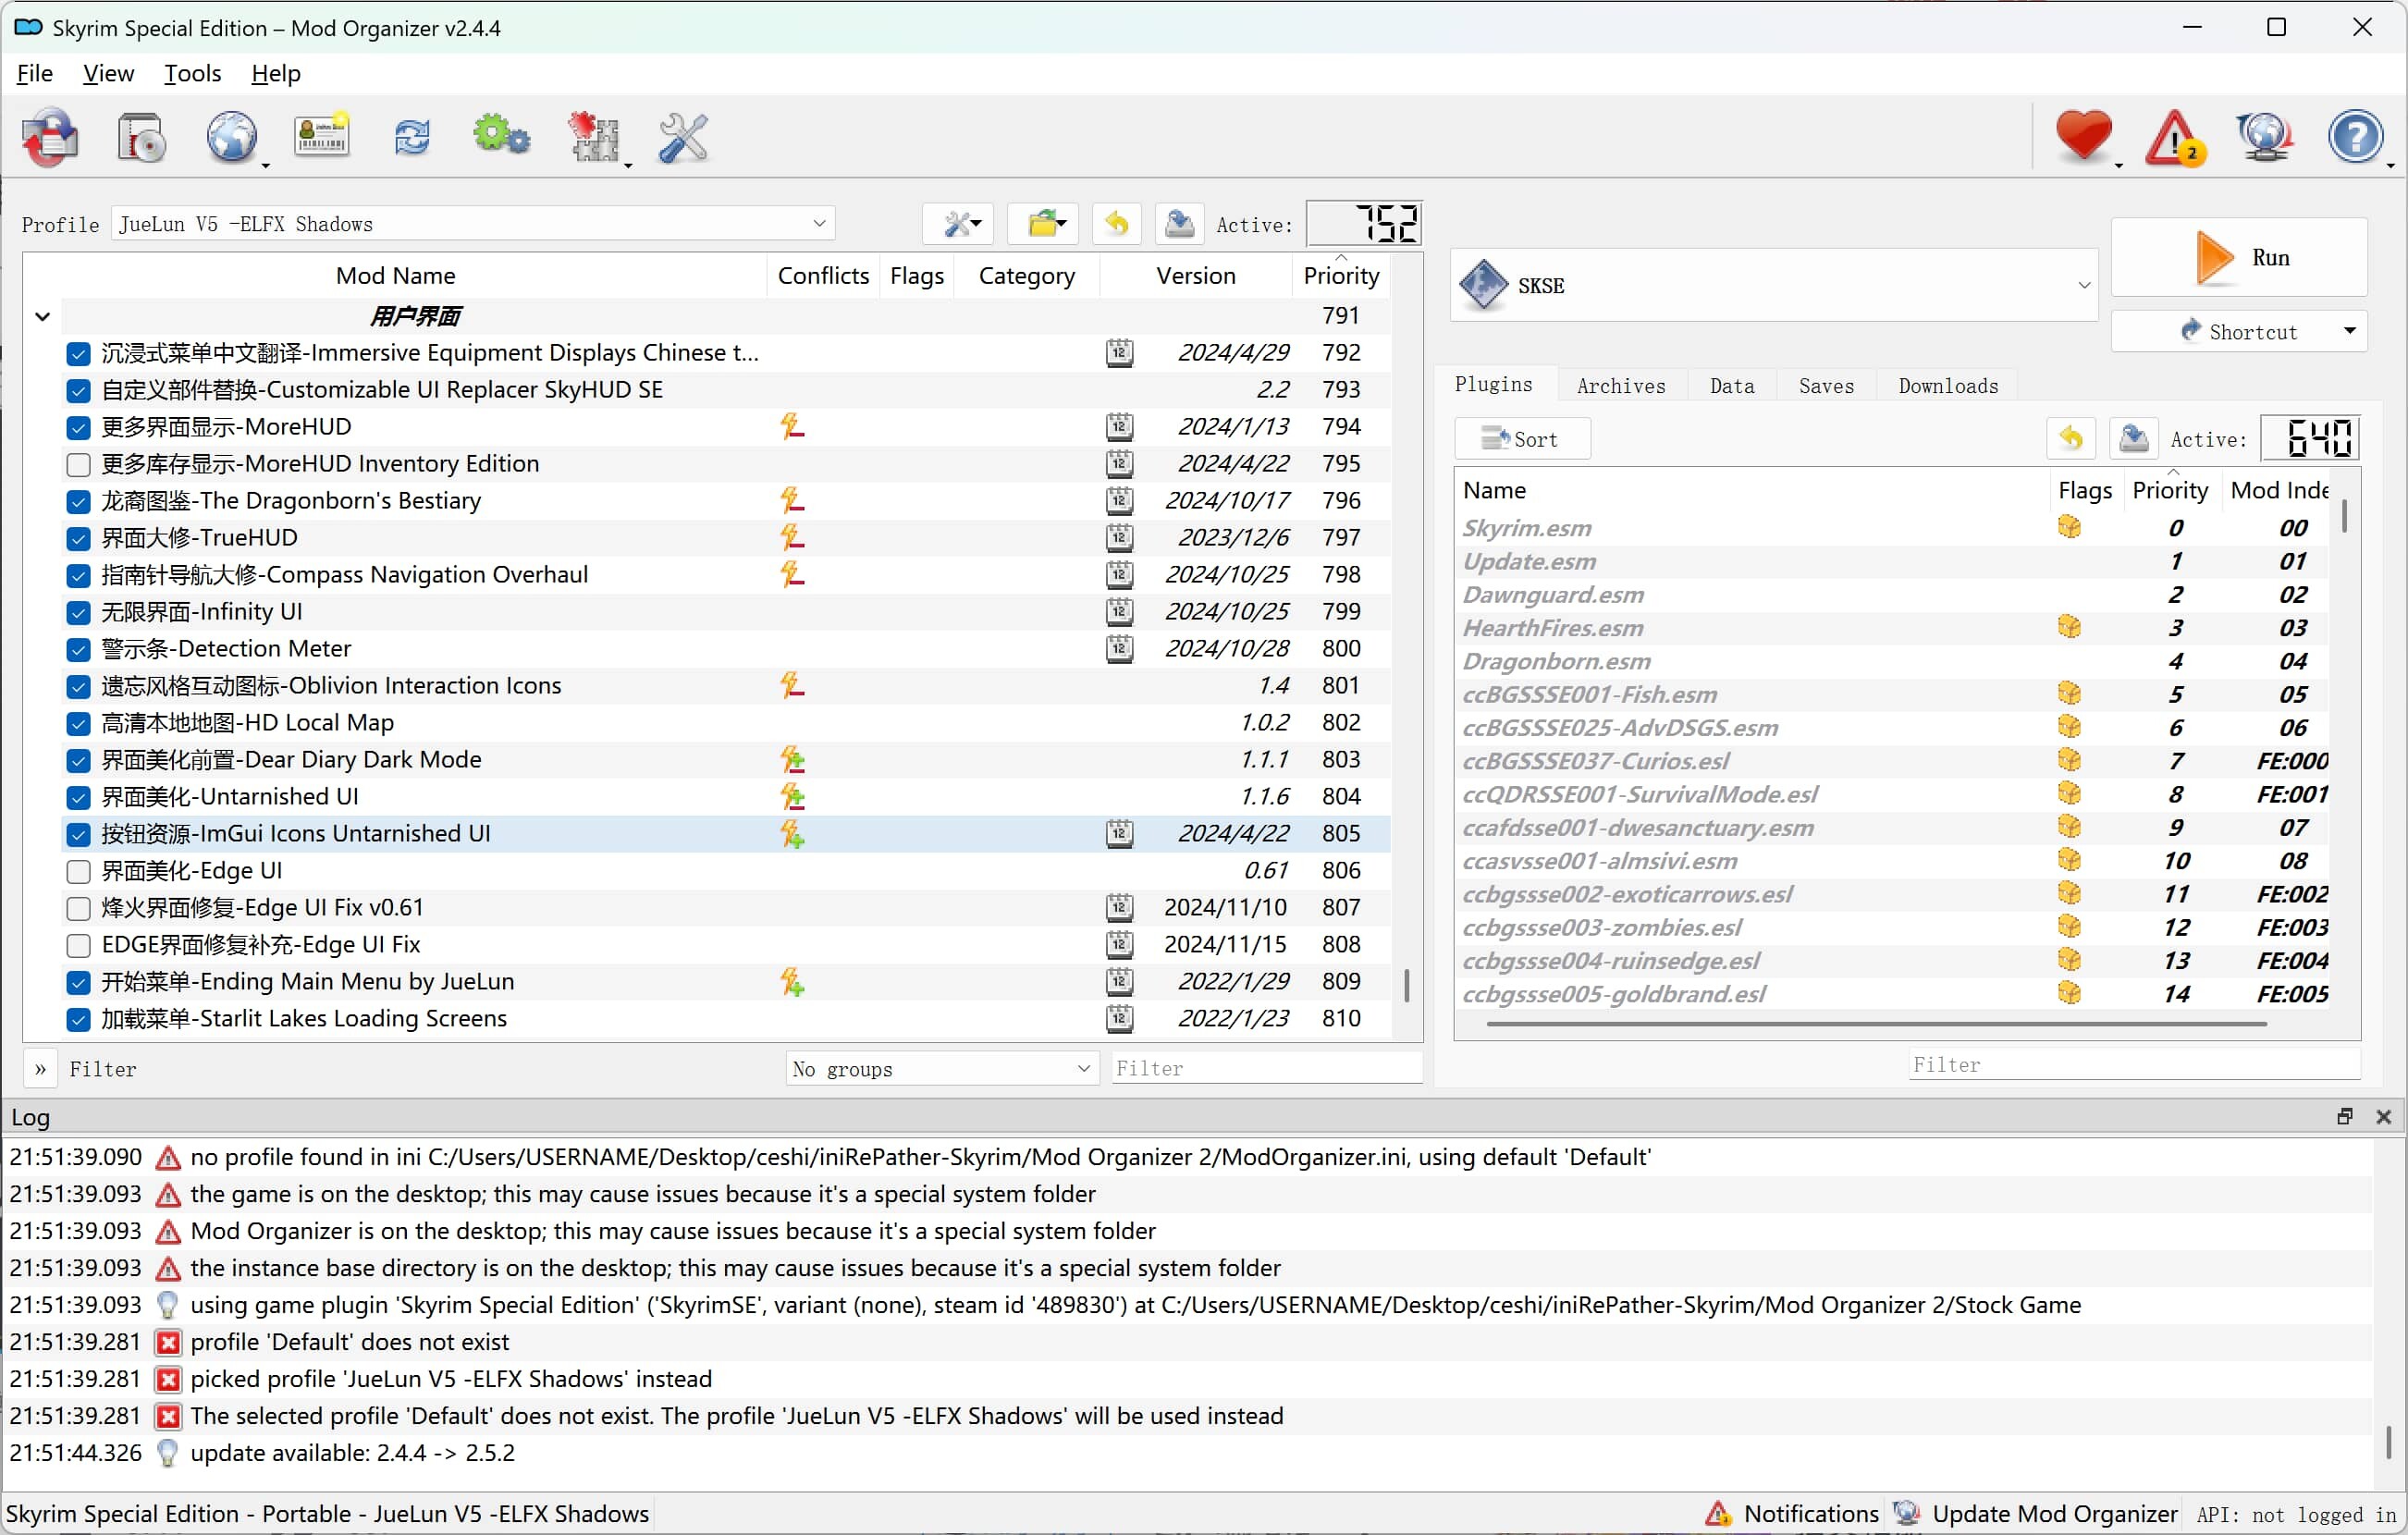Screen dimensions: 2408x1535
Task: Open the View menu
Action: (108, 73)
